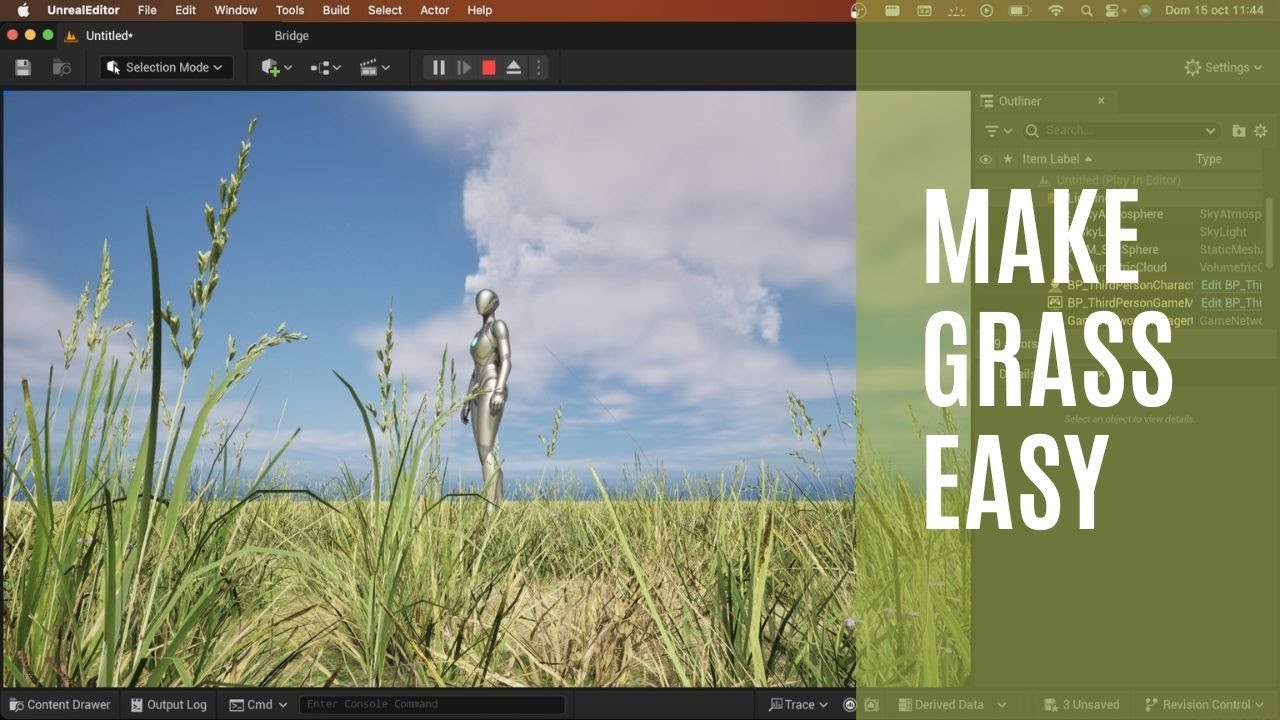Open Derived Data menu
Image resolution: width=1280 pixels, height=720 pixels.
953,705
